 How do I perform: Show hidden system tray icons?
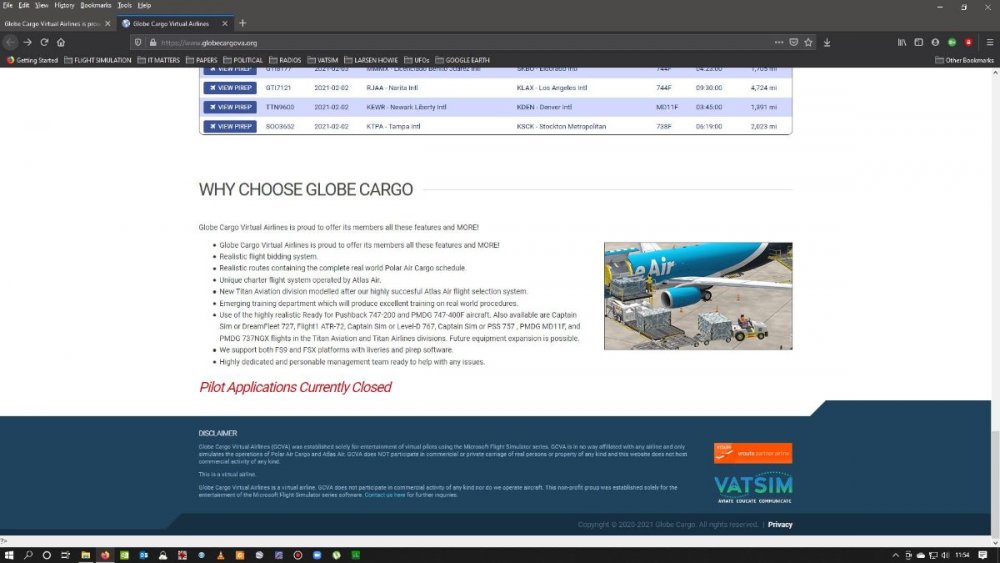coord(895,555)
